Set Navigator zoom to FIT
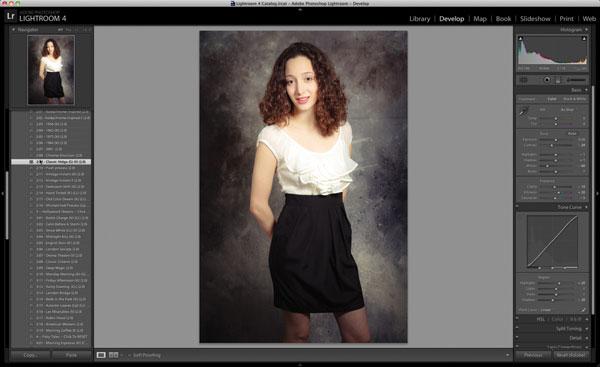600x367 pixels. (x=60, y=29)
